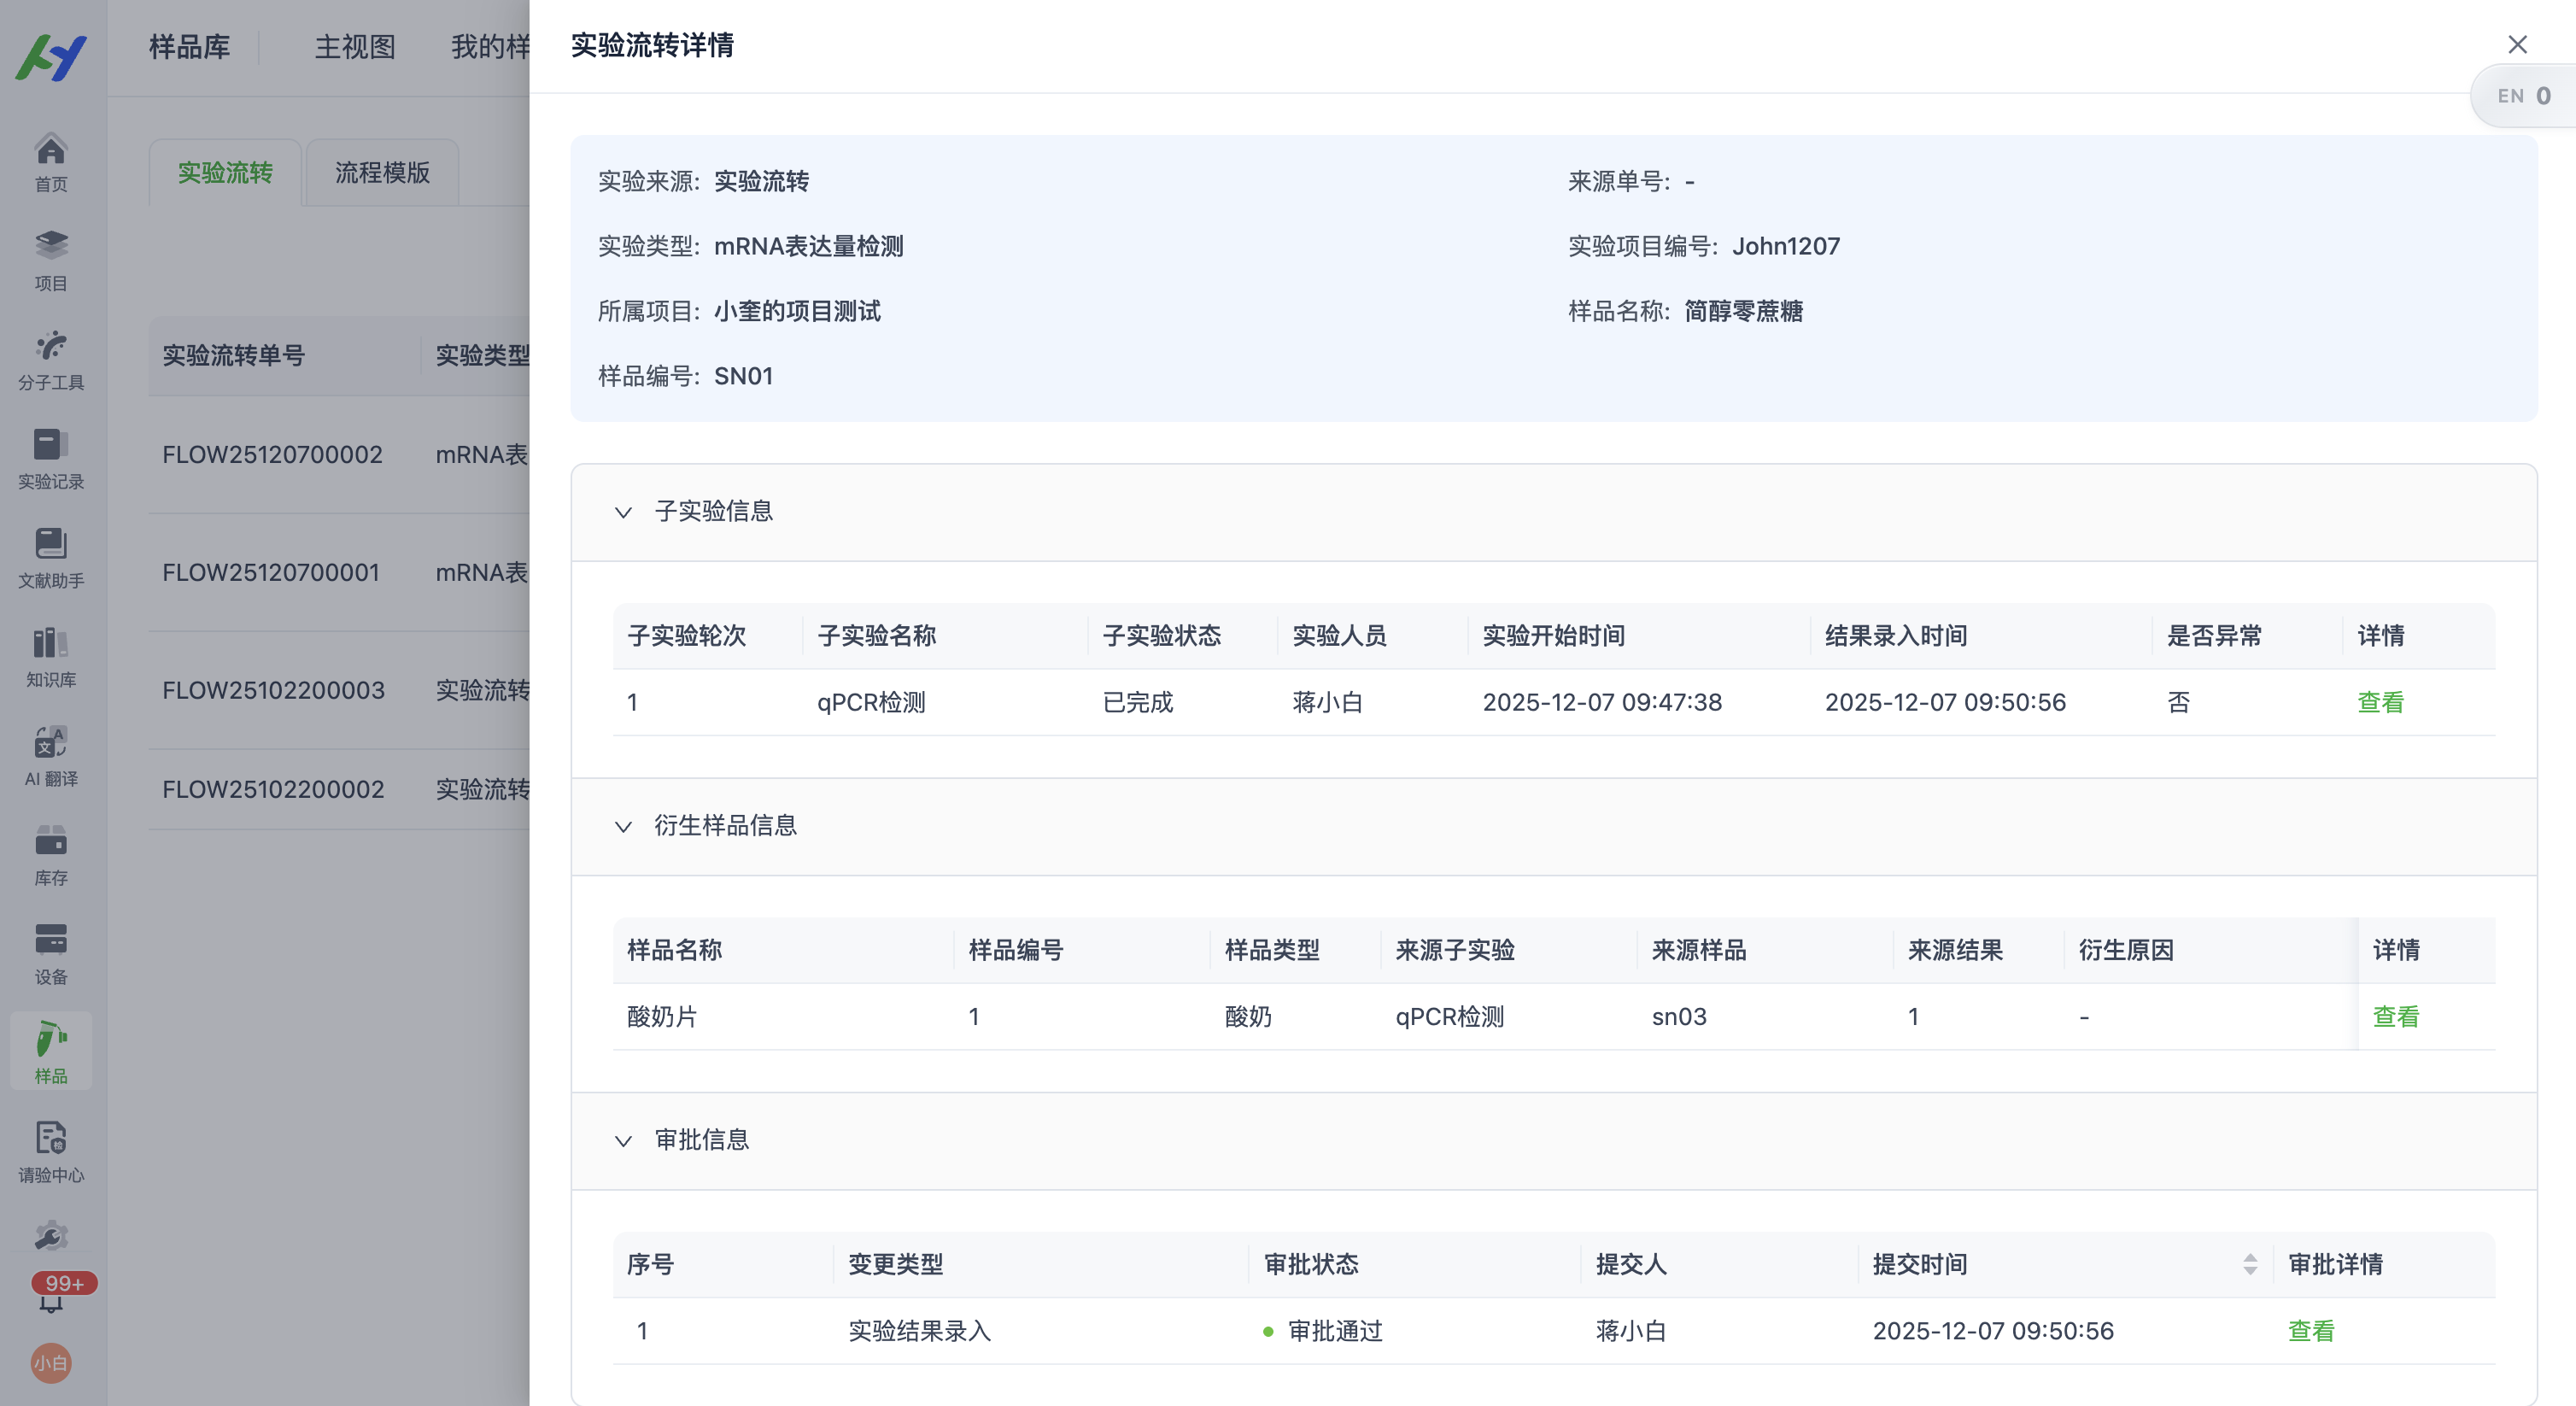Select the 文献助手 literature assistant icon
Viewport: 2576px width, 1406px height.
point(51,558)
